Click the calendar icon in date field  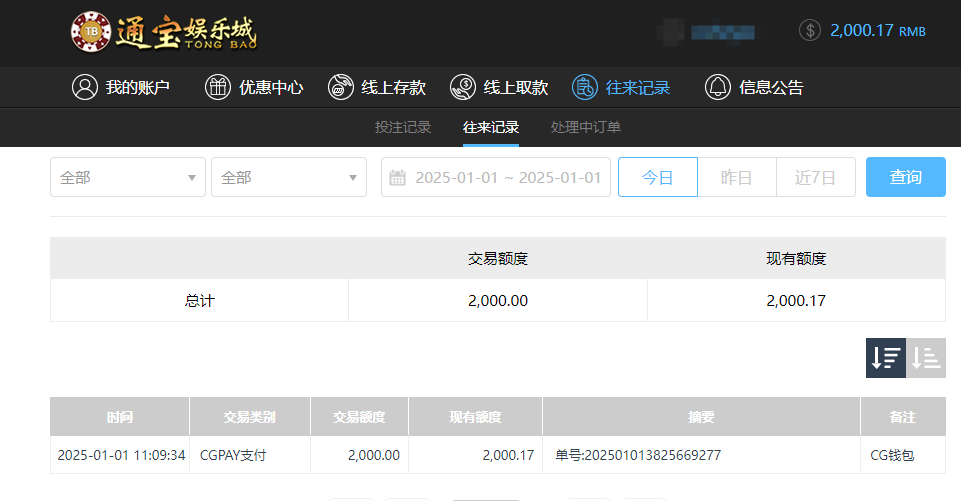(398, 178)
